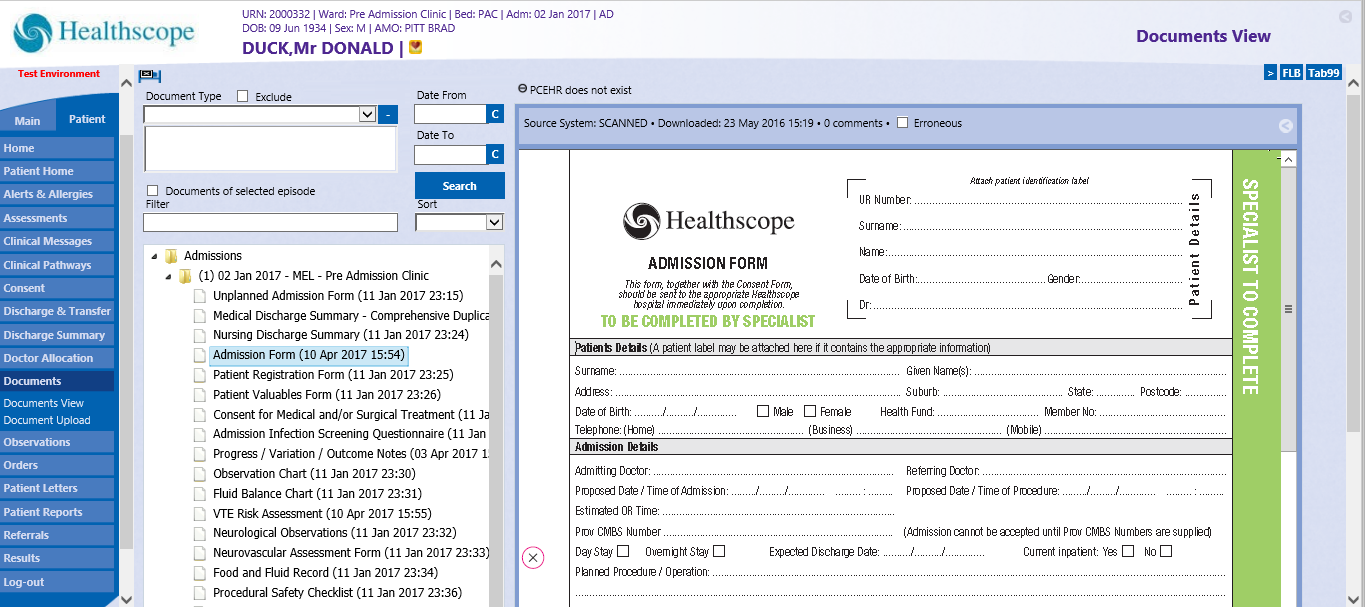The height and width of the screenshot is (607, 1366).
Task: Click the PCEHR does not exist status icon
Action: pos(522,89)
